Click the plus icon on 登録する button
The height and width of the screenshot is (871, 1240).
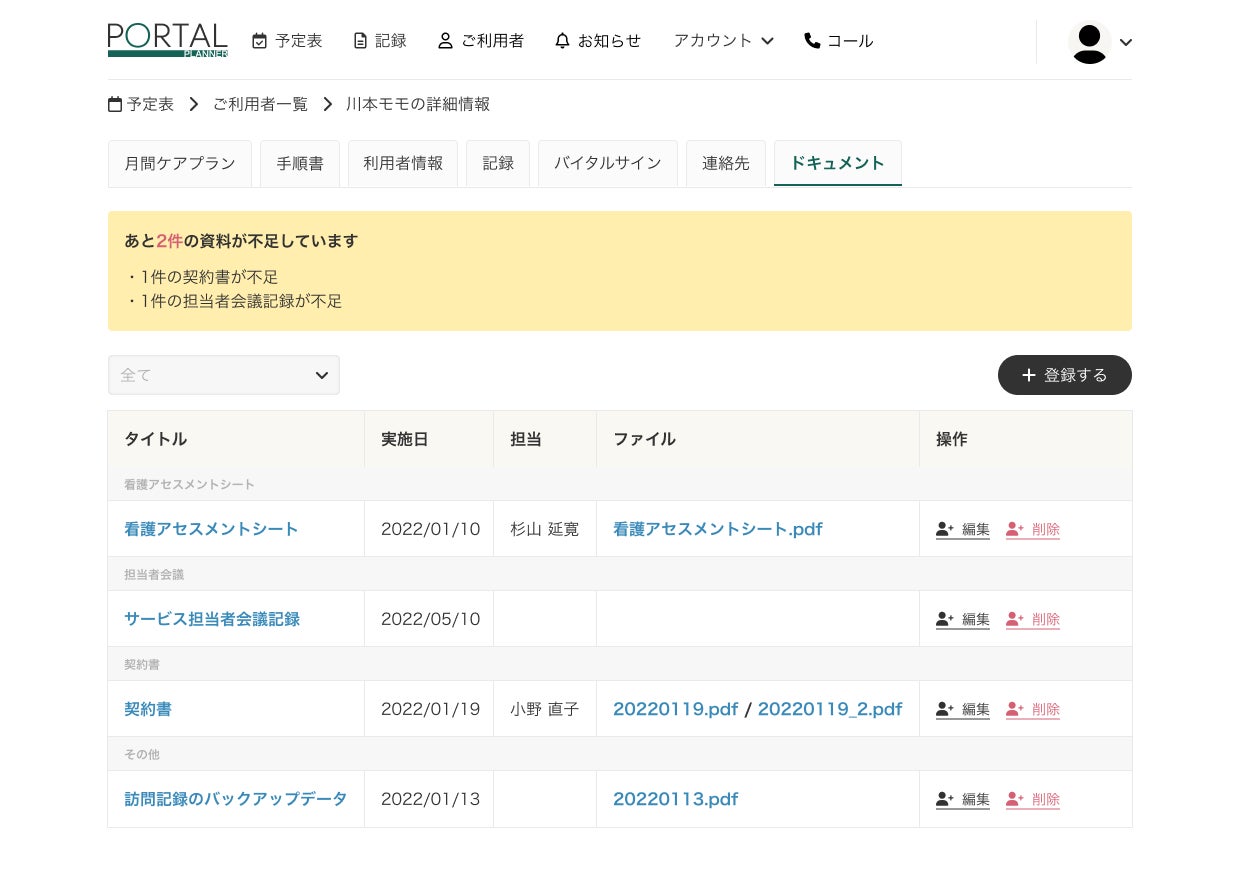coord(1028,375)
